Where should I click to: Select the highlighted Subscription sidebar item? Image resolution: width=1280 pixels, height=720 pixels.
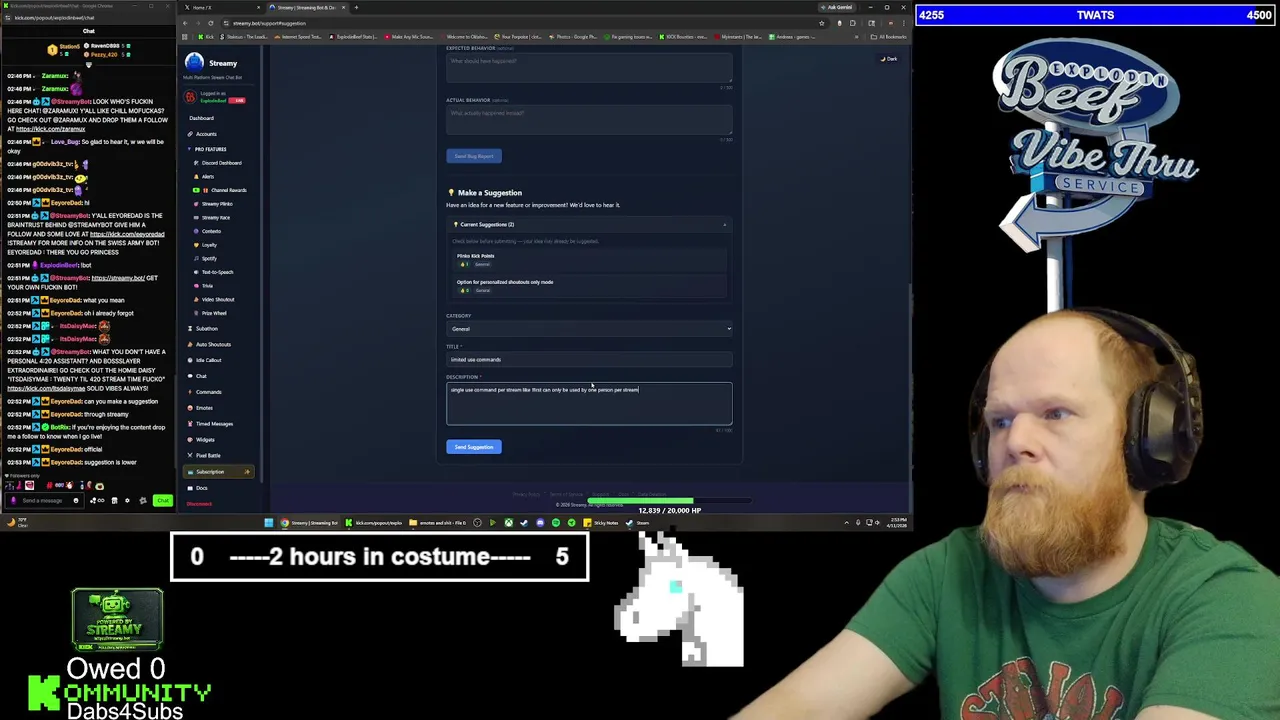pyautogui.click(x=217, y=472)
